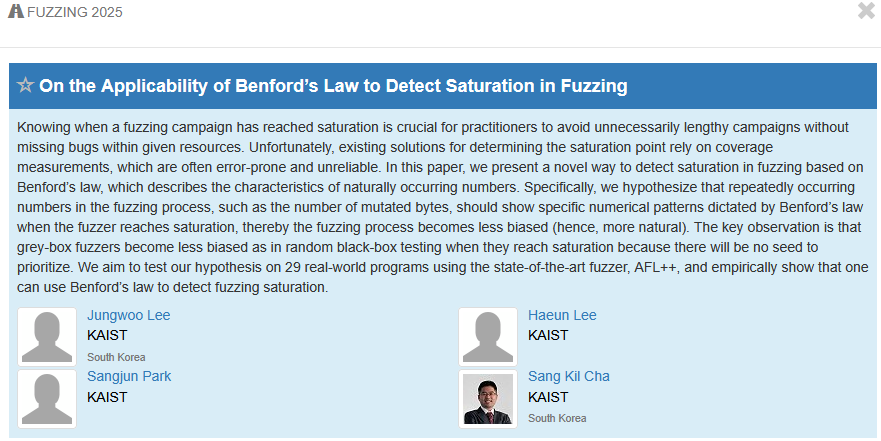Open Sang Kil Cha's profile link

568,376
